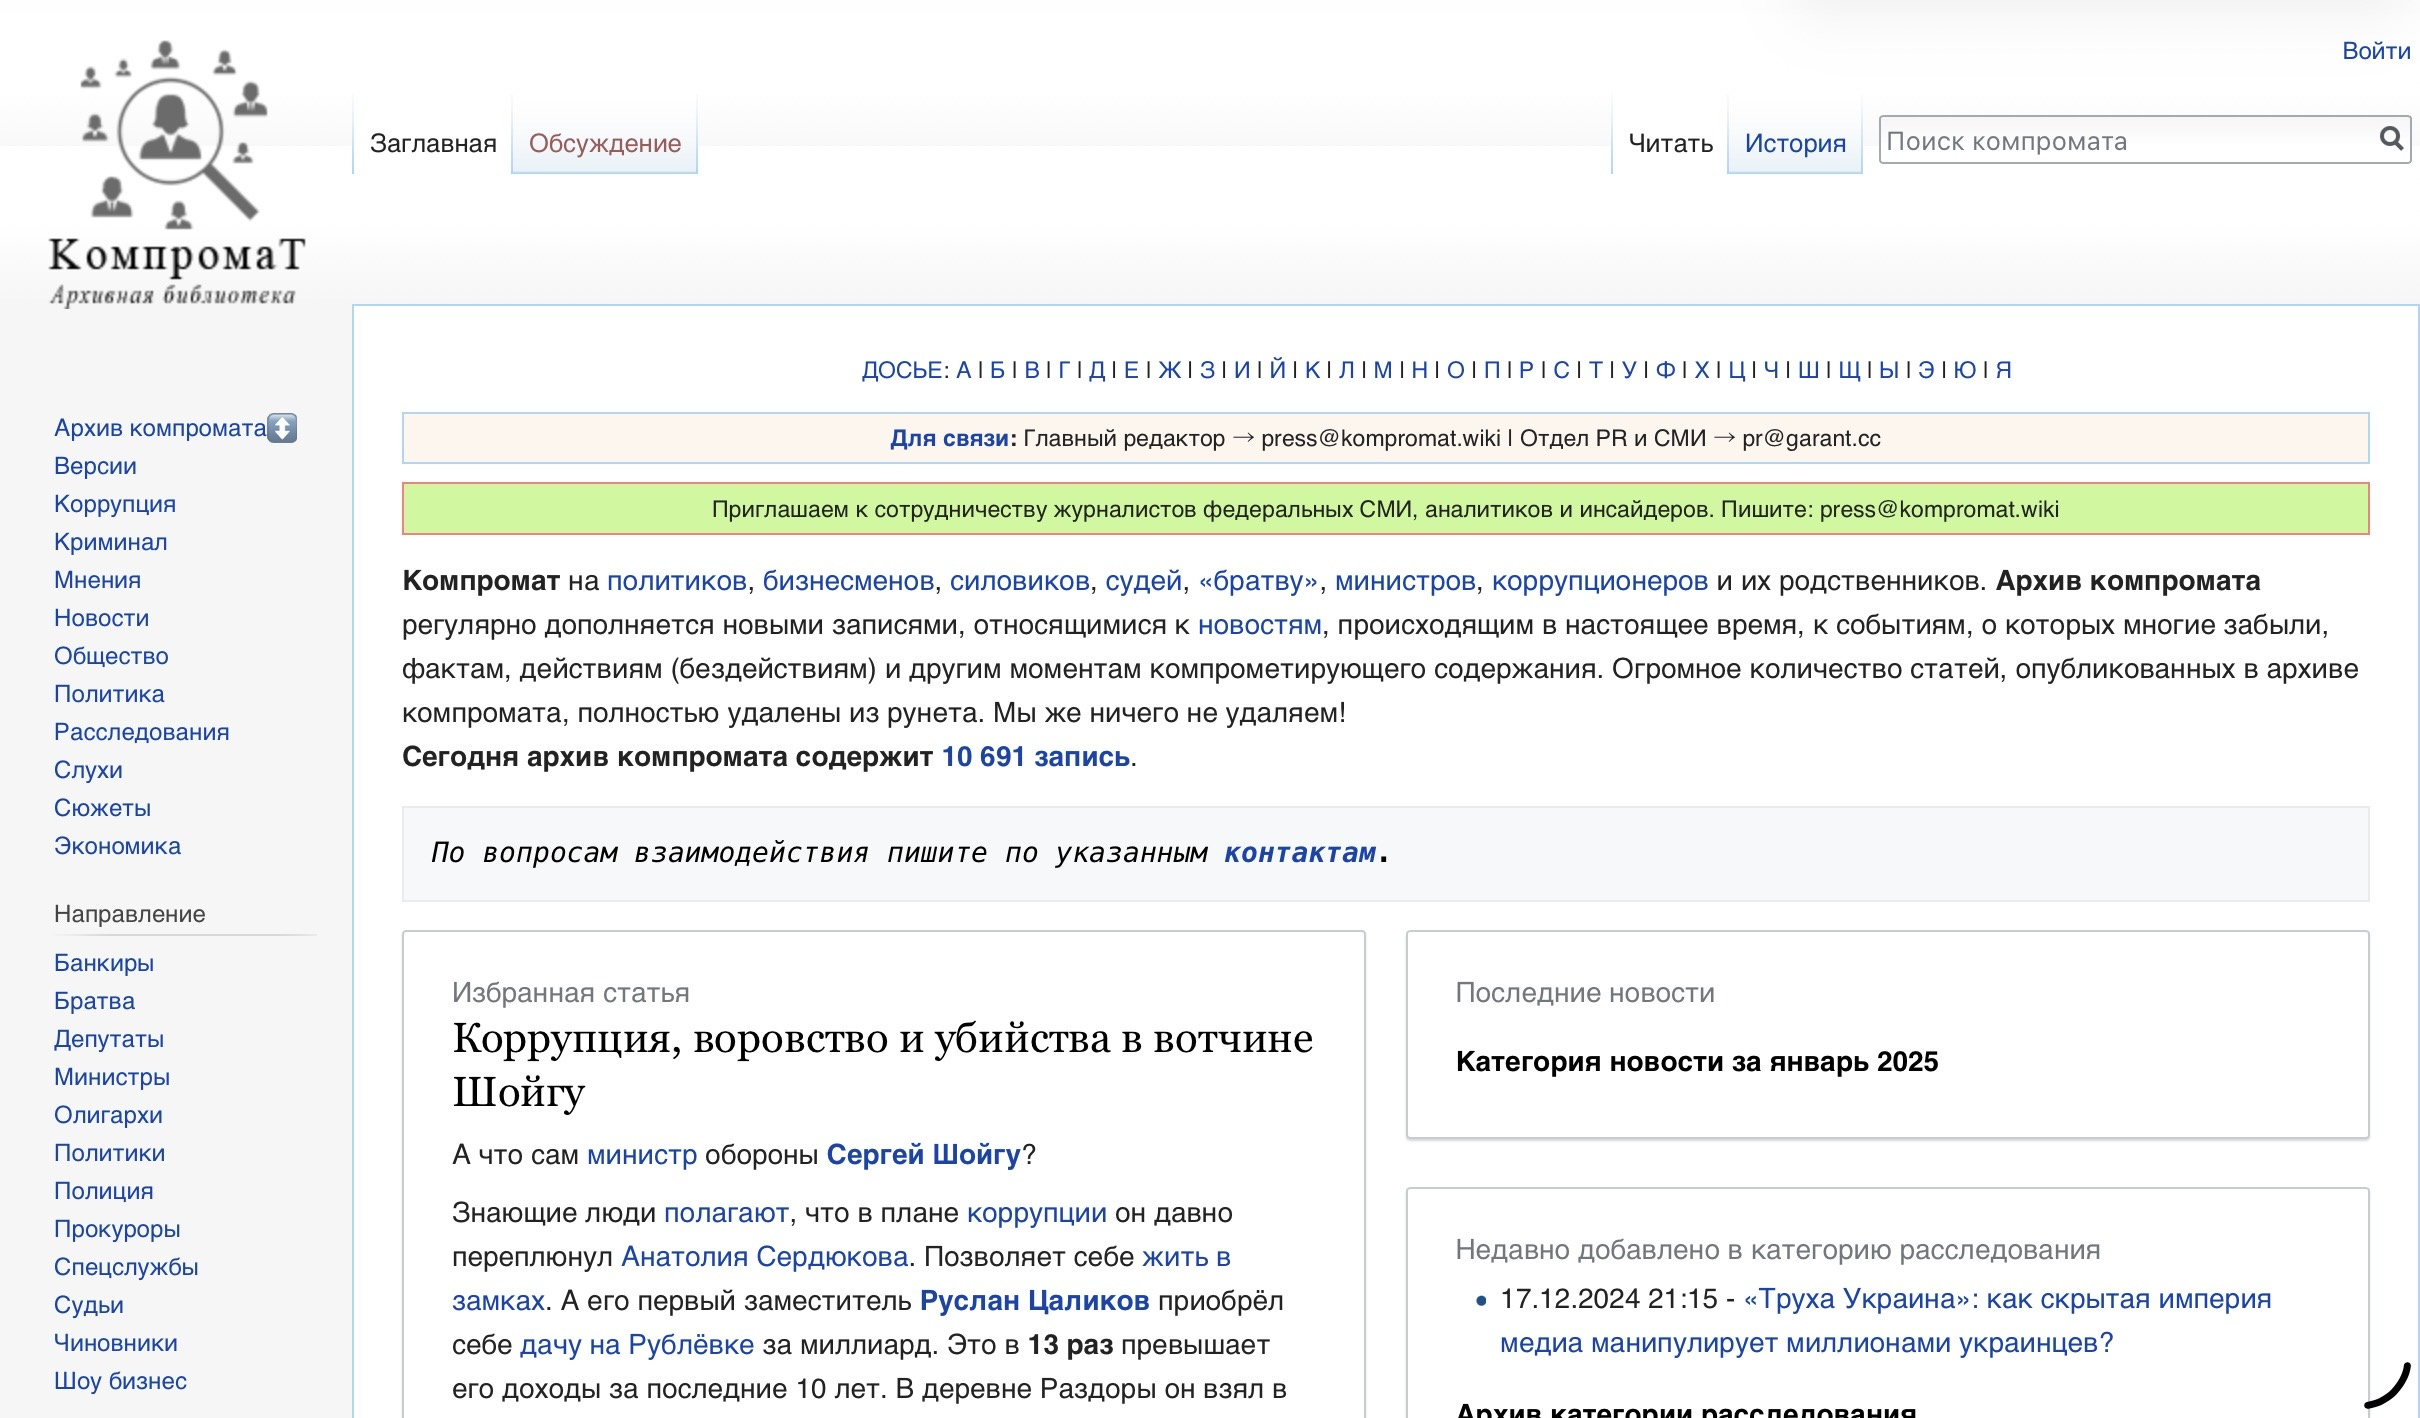The height and width of the screenshot is (1418, 2420).
Task: Open the Анатолия Сердюкова link
Action: pyautogui.click(x=764, y=1257)
